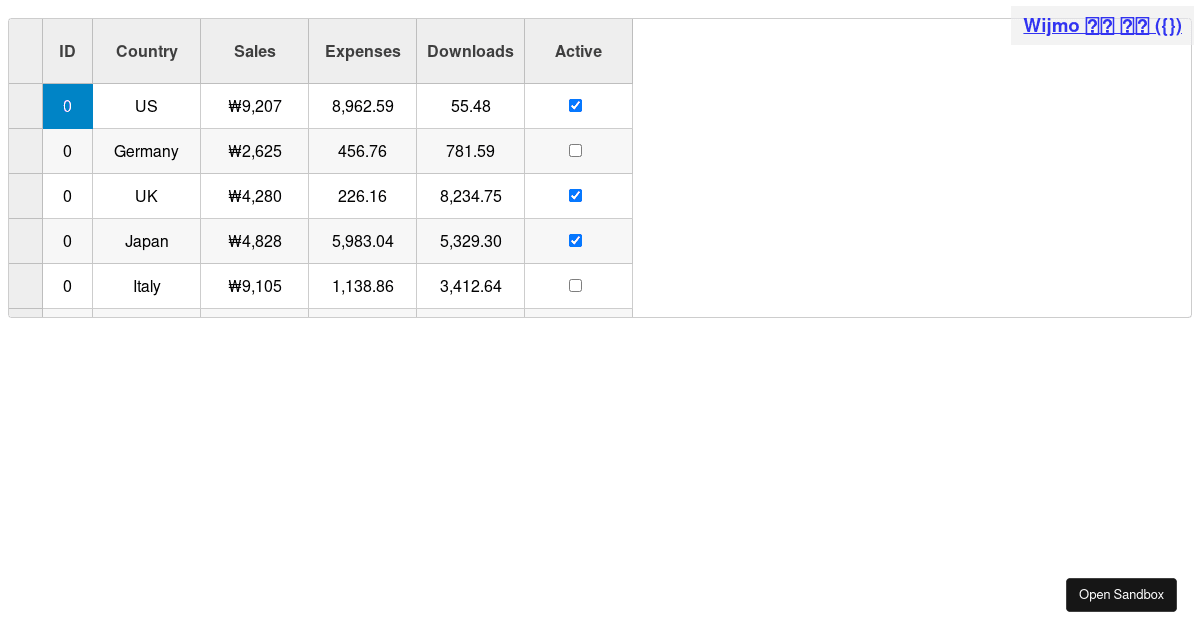Click the Sales value ₩2,625
1200x630 pixels.
click(255, 151)
